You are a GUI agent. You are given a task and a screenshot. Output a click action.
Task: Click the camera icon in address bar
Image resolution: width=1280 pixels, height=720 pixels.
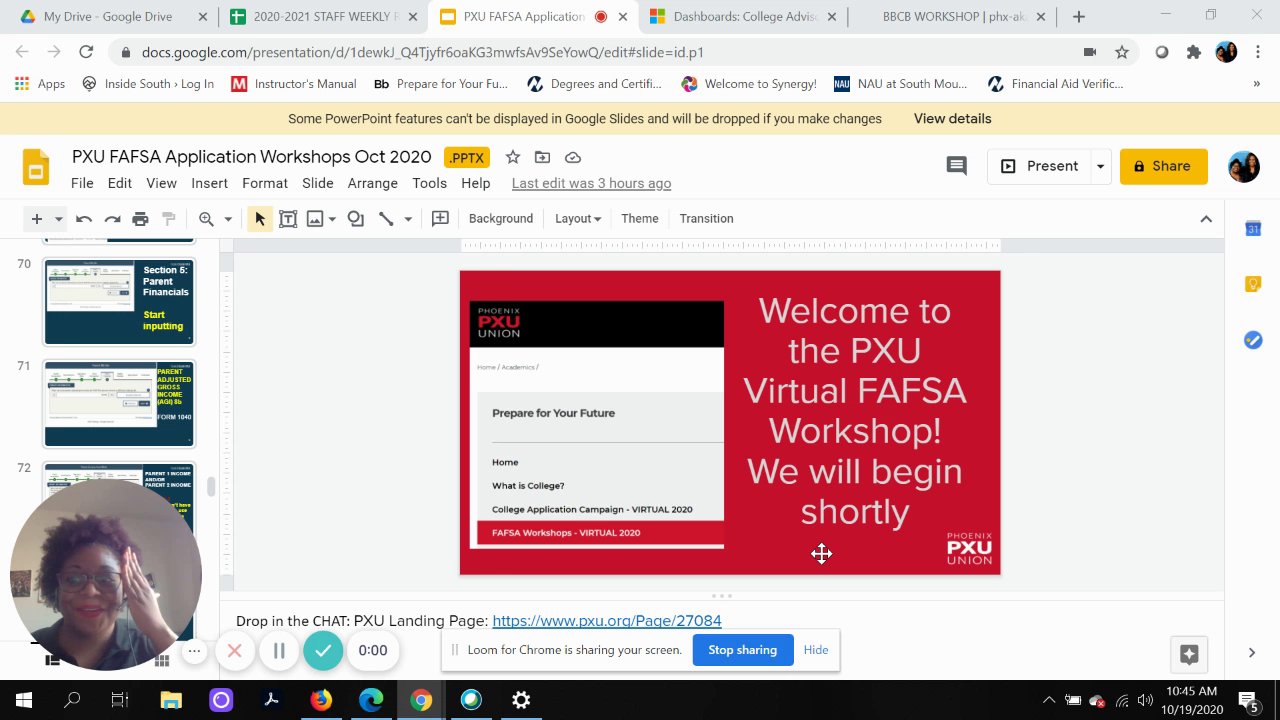[1090, 52]
